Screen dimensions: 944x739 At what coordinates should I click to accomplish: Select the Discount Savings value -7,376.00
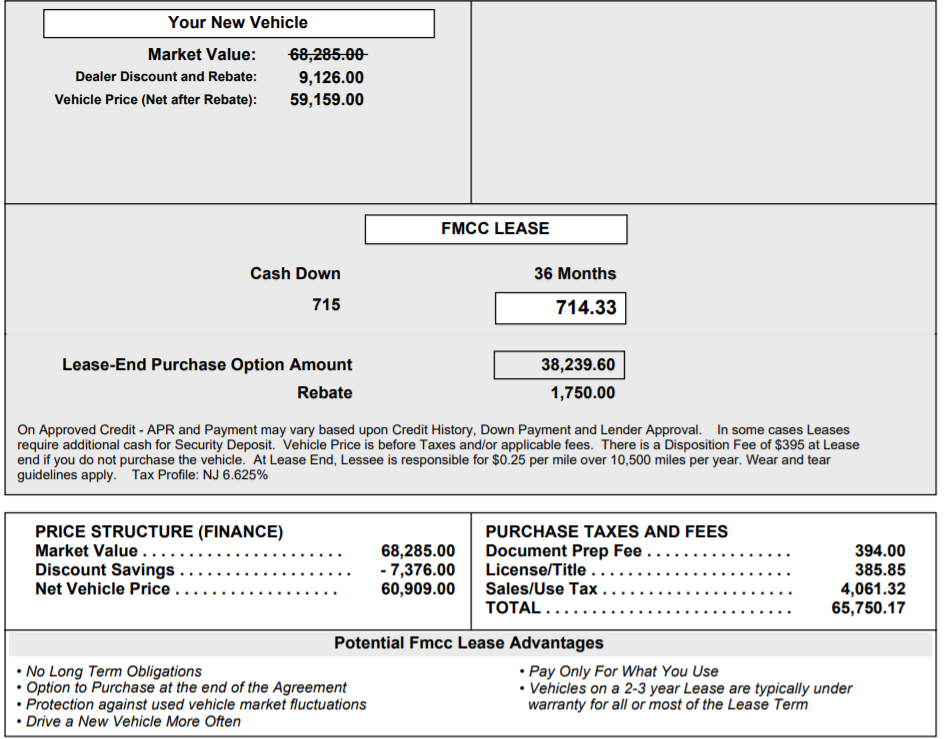[418, 570]
